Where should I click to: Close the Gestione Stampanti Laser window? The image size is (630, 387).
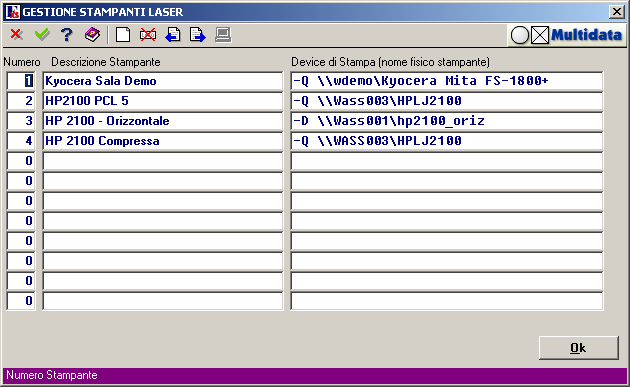tap(617, 12)
